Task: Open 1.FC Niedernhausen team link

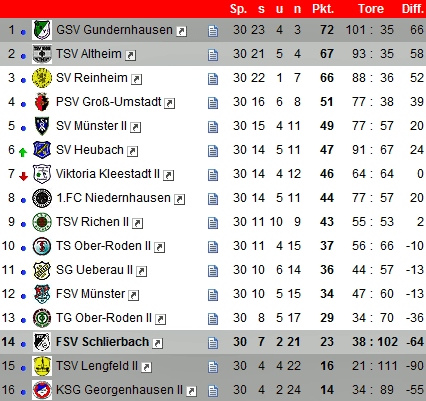Action: tap(113, 198)
